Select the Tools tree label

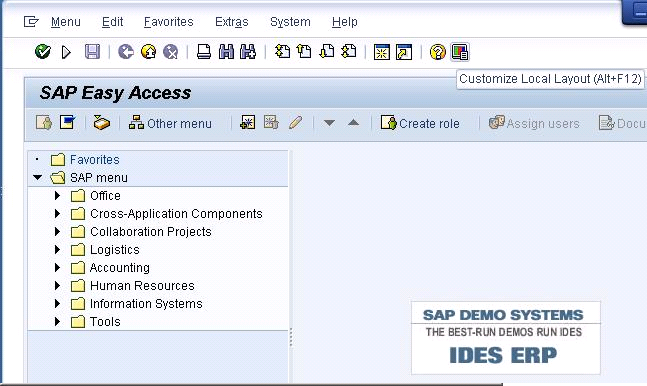pos(105,321)
